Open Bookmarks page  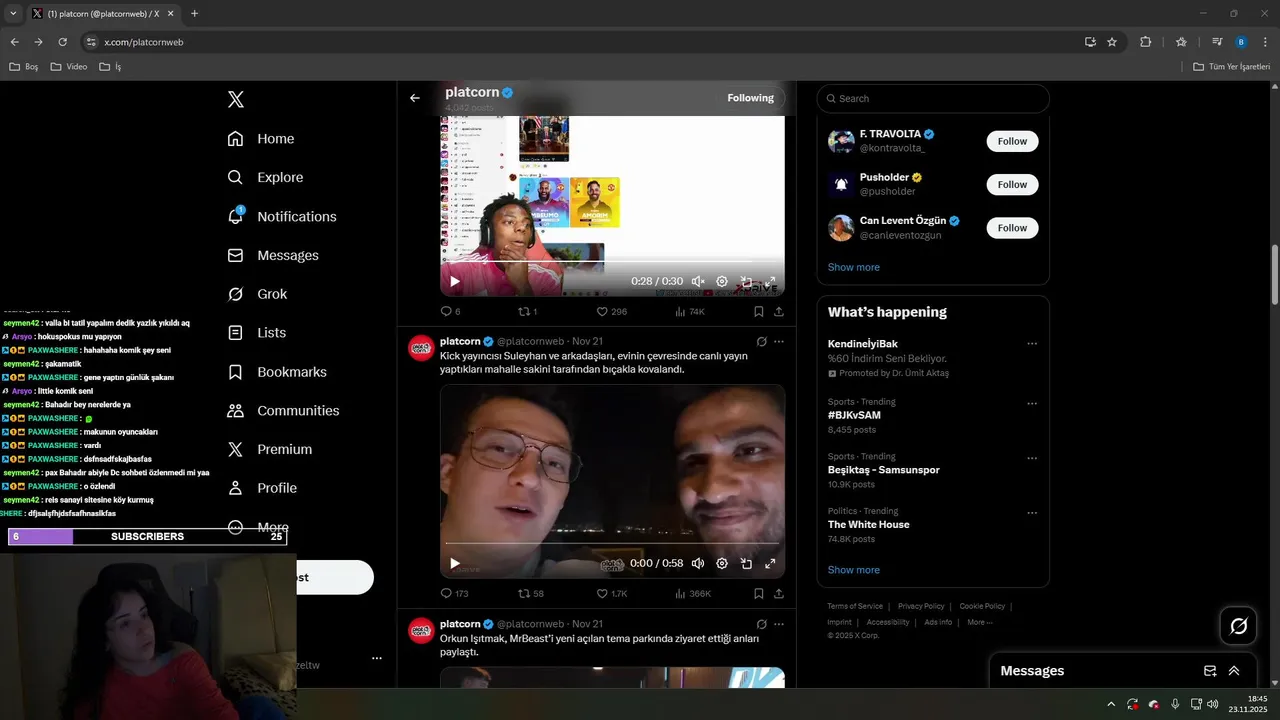[x=277, y=372]
